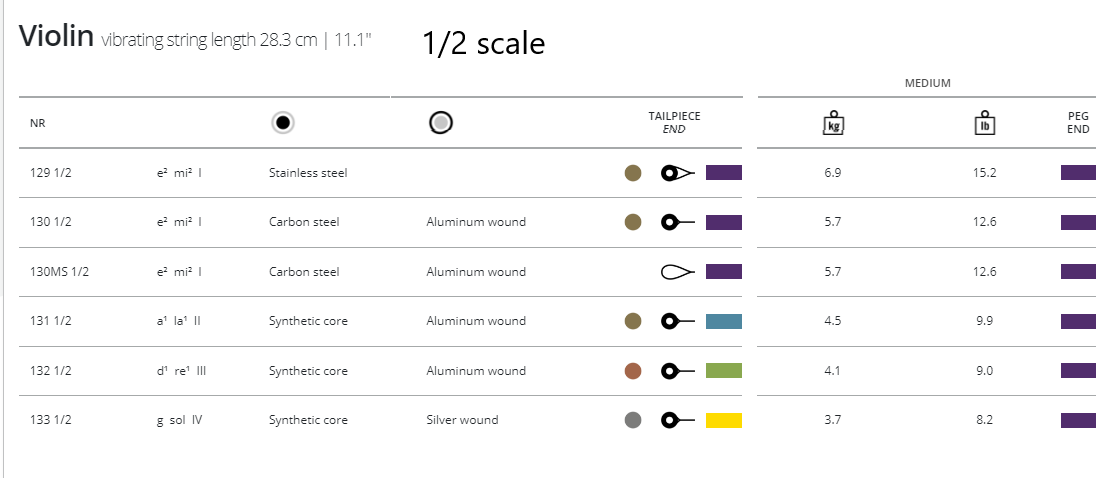Click the purple peg end swatch for 129 1/2
This screenshot has height=478, width=1108.
click(x=1078, y=173)
